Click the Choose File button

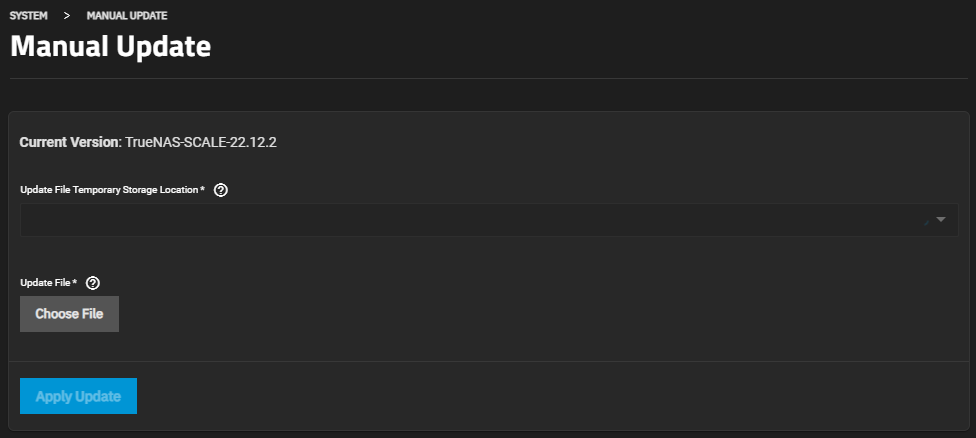[69, 314]
